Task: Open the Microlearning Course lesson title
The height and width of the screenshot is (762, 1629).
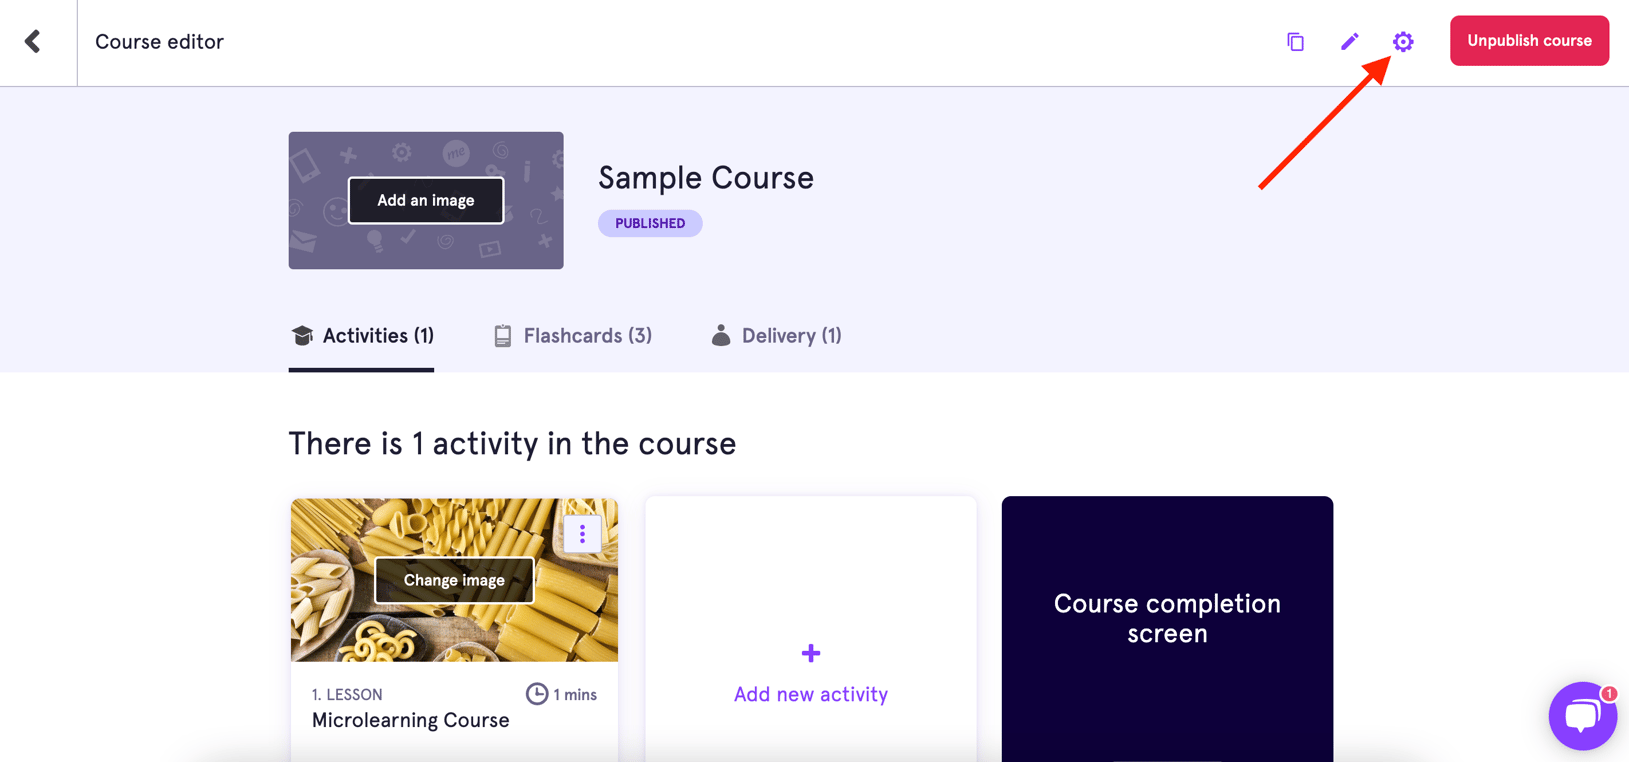Action: click(411, 720)
